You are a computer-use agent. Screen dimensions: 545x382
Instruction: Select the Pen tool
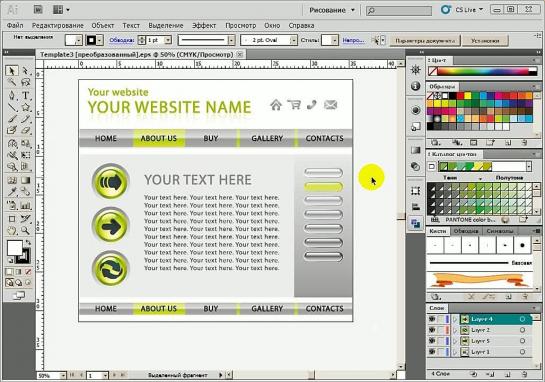[x=12, y=95]
